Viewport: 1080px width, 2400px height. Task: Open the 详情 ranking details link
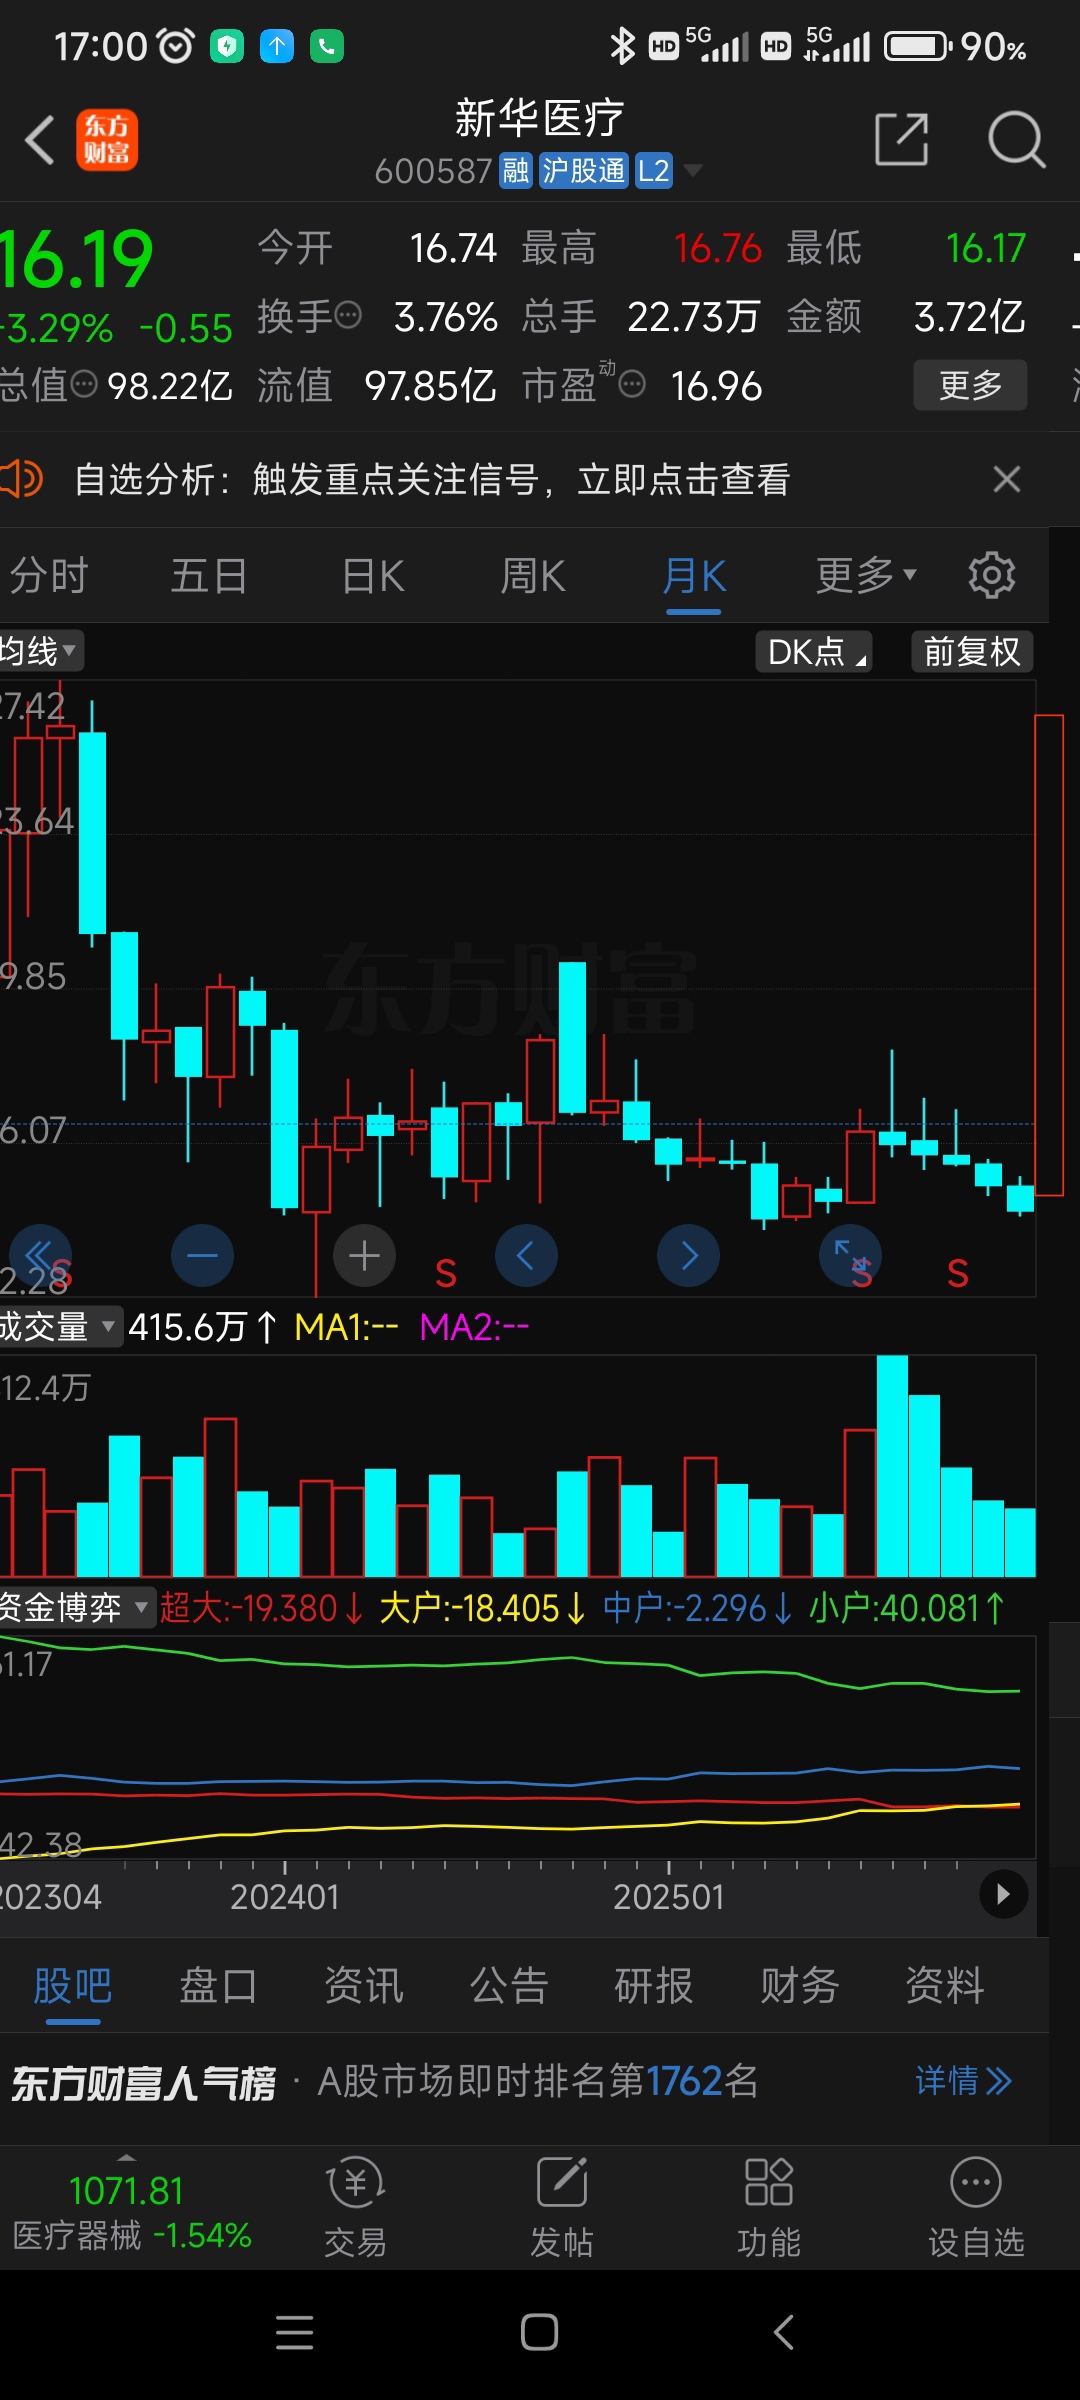[x=963, y=2081]
